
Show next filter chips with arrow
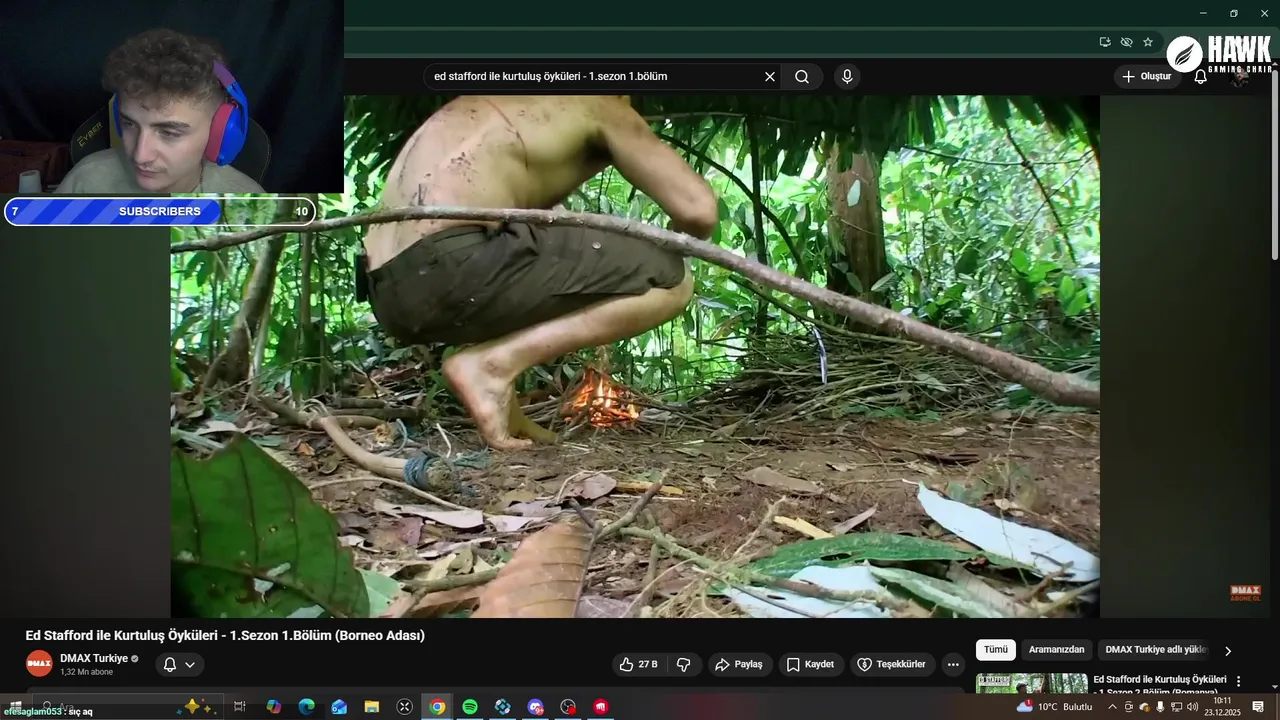point(1228,650)
